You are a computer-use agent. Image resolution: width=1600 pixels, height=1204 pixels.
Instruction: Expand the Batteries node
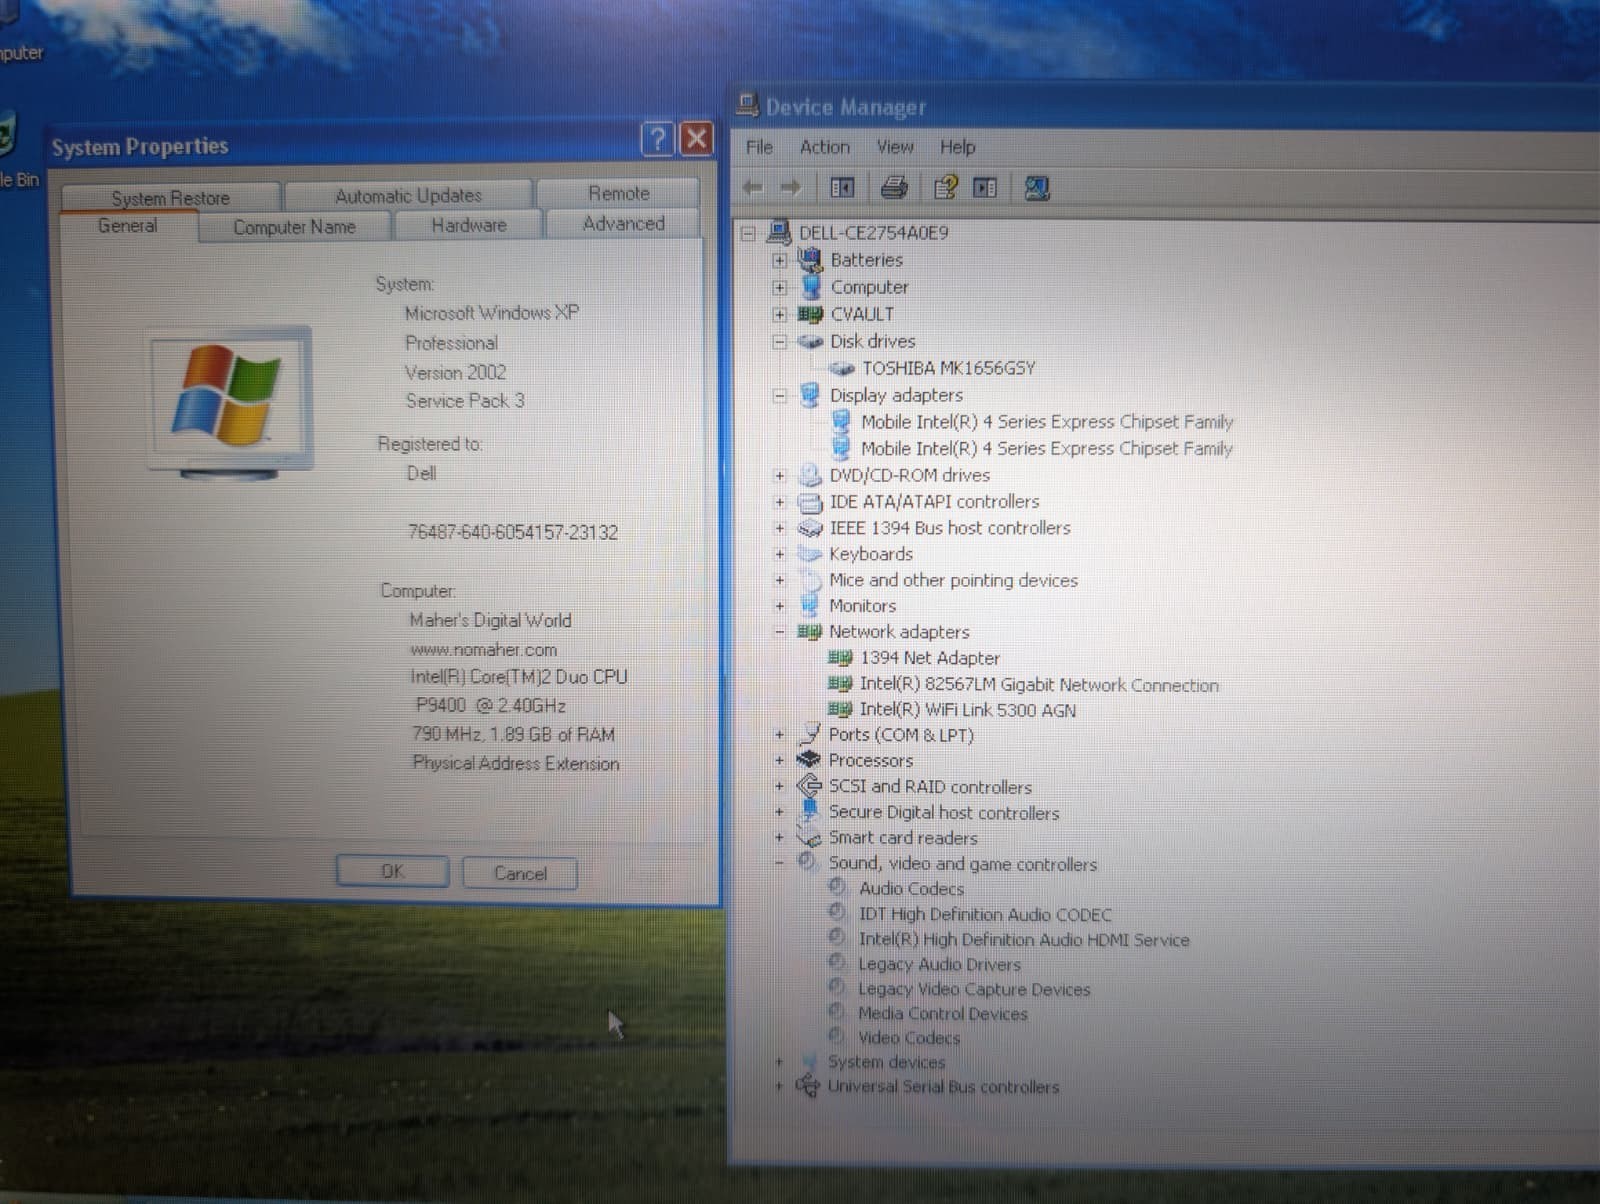[x=779, y=260]
